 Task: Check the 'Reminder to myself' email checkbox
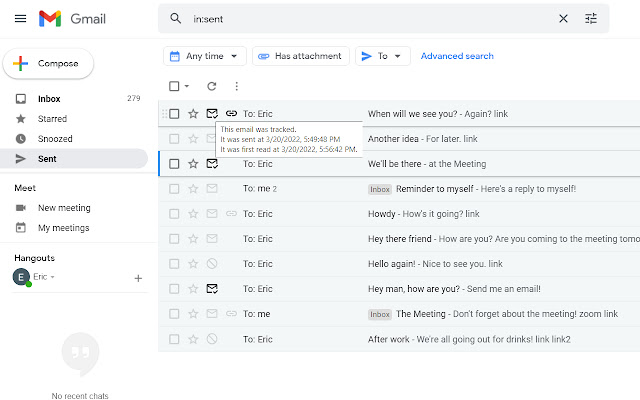(174, 189)
